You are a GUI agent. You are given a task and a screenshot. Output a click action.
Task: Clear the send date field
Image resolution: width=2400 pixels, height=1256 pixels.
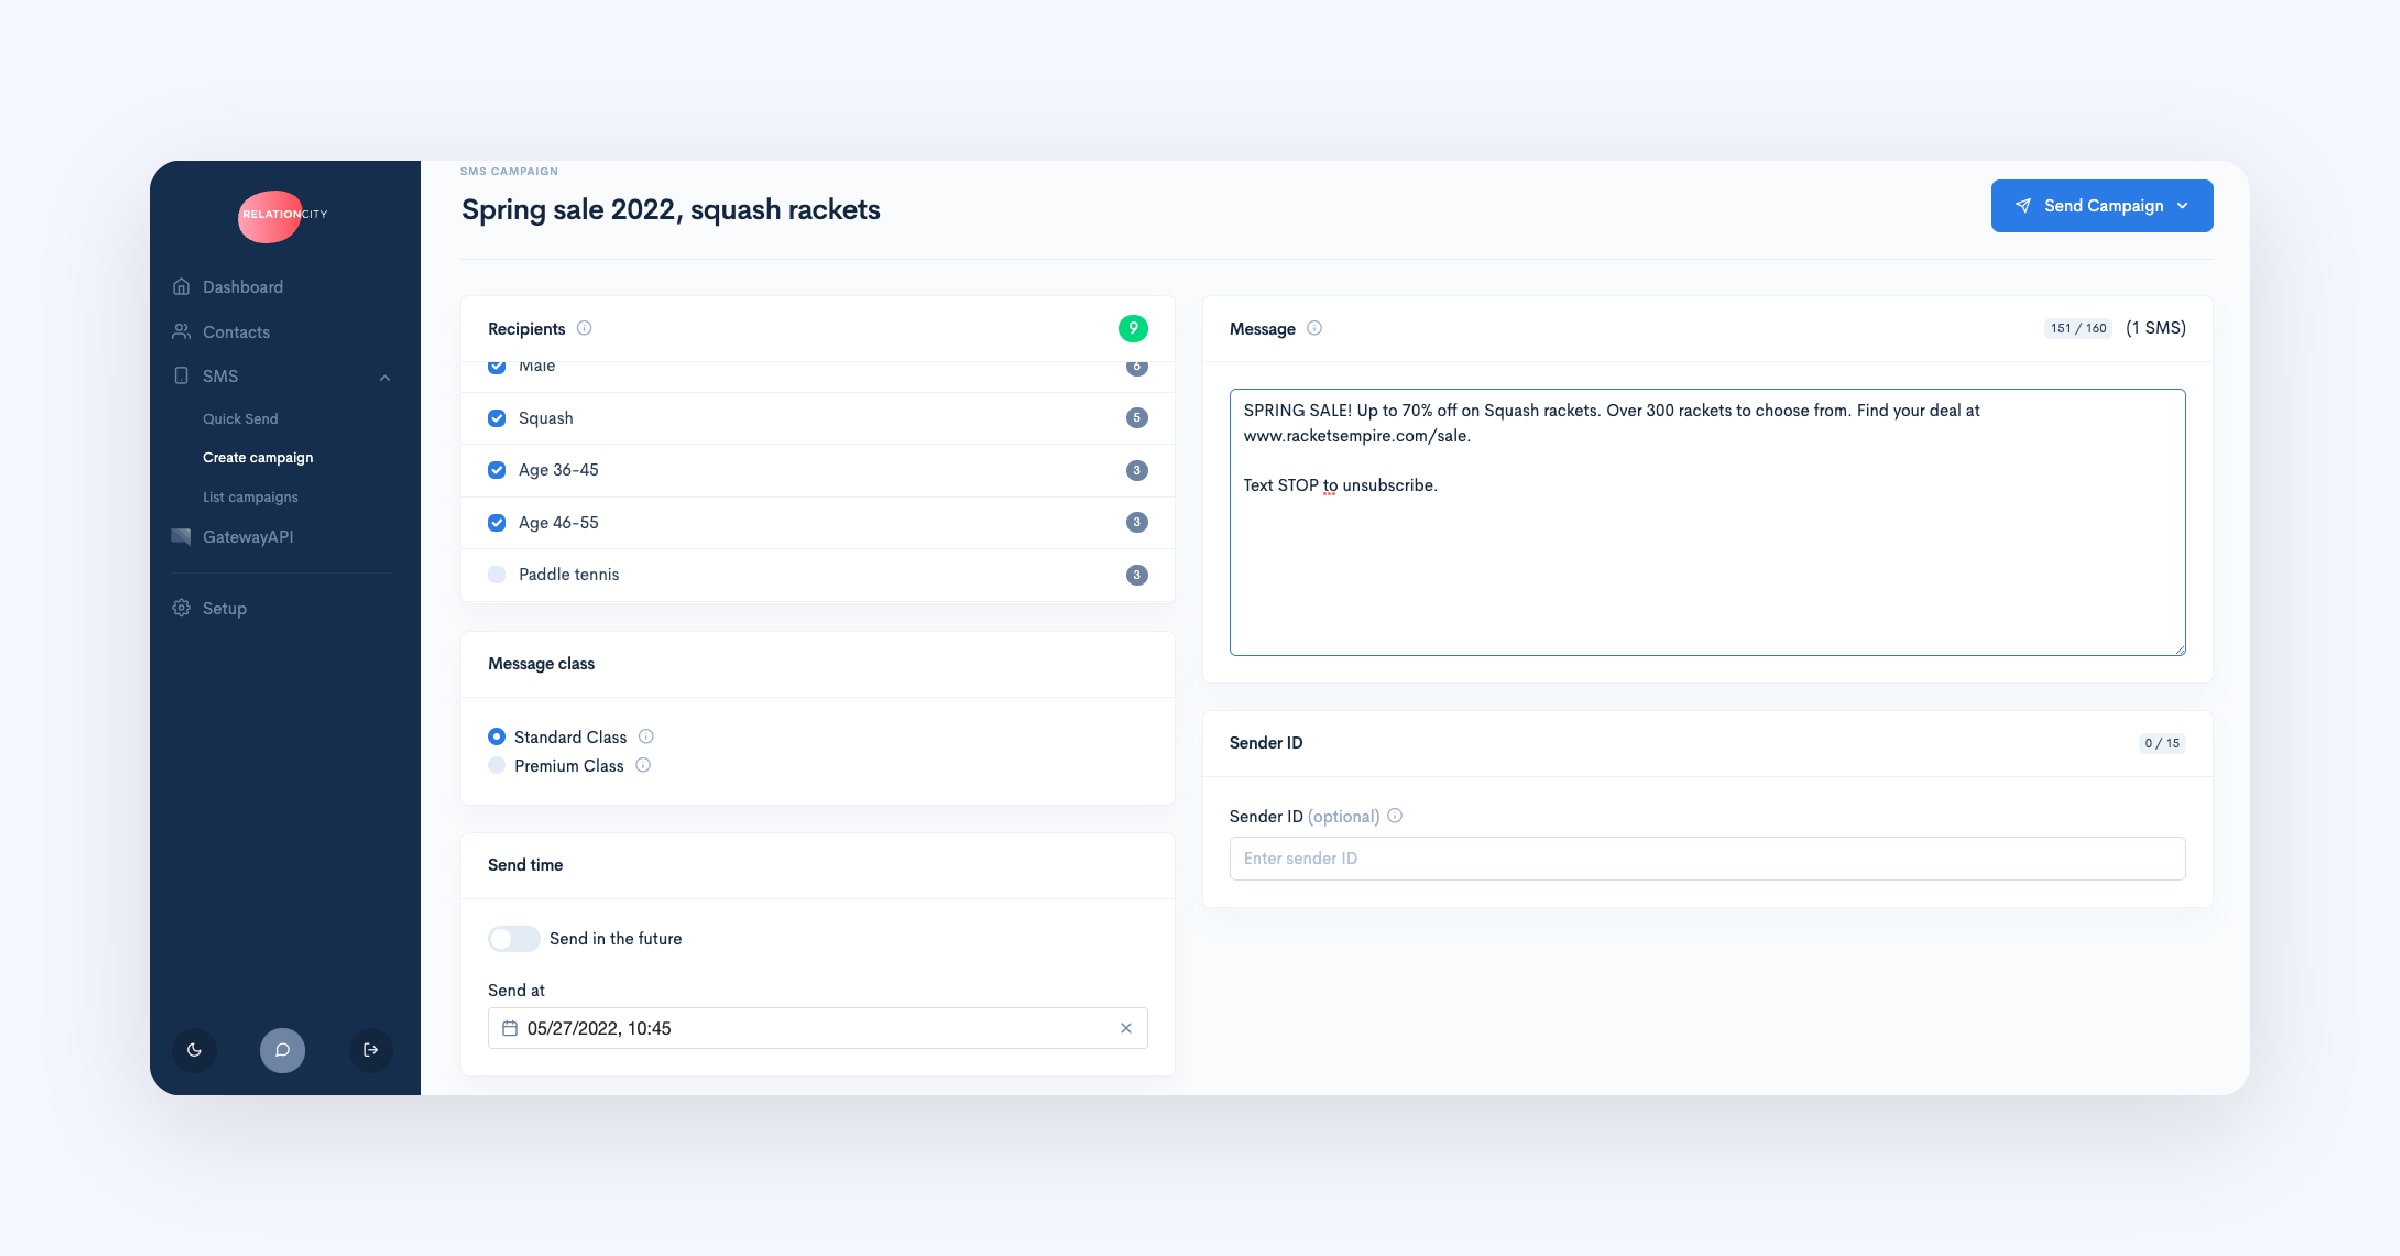[x=1125, y=1029]
